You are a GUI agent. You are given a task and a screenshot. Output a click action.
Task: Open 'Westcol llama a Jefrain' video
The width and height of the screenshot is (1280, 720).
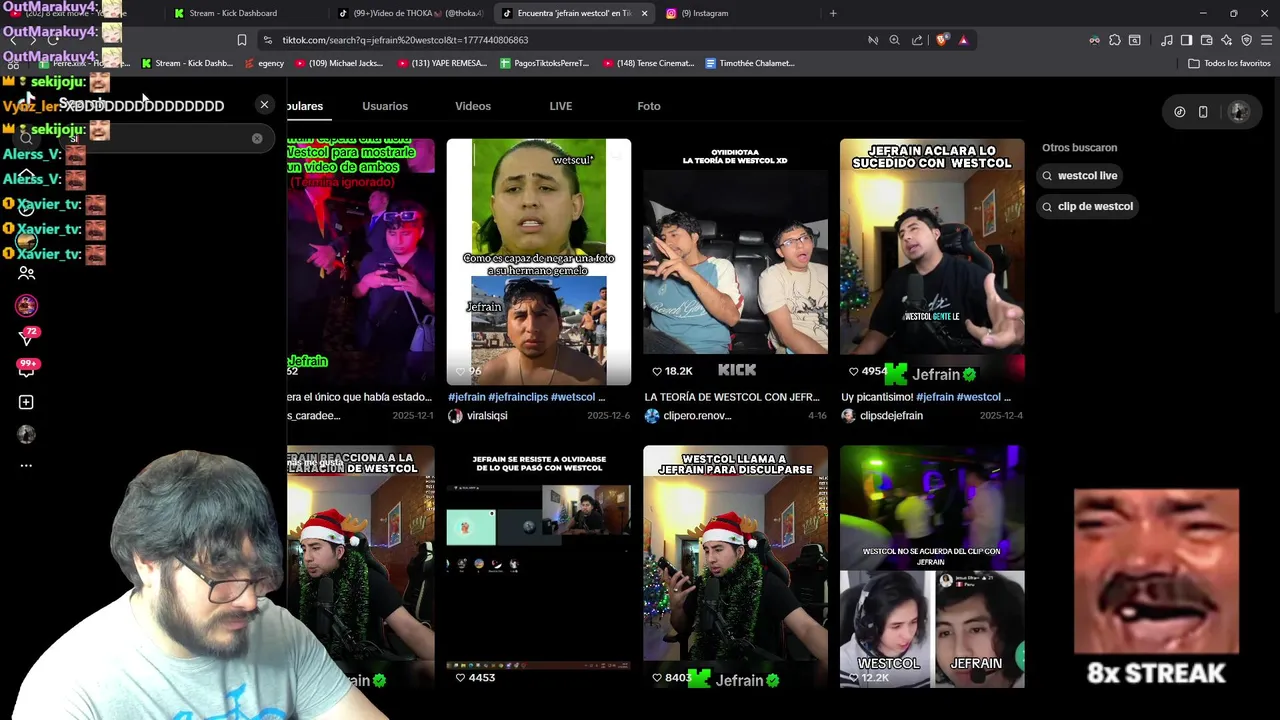pos(735,567)
